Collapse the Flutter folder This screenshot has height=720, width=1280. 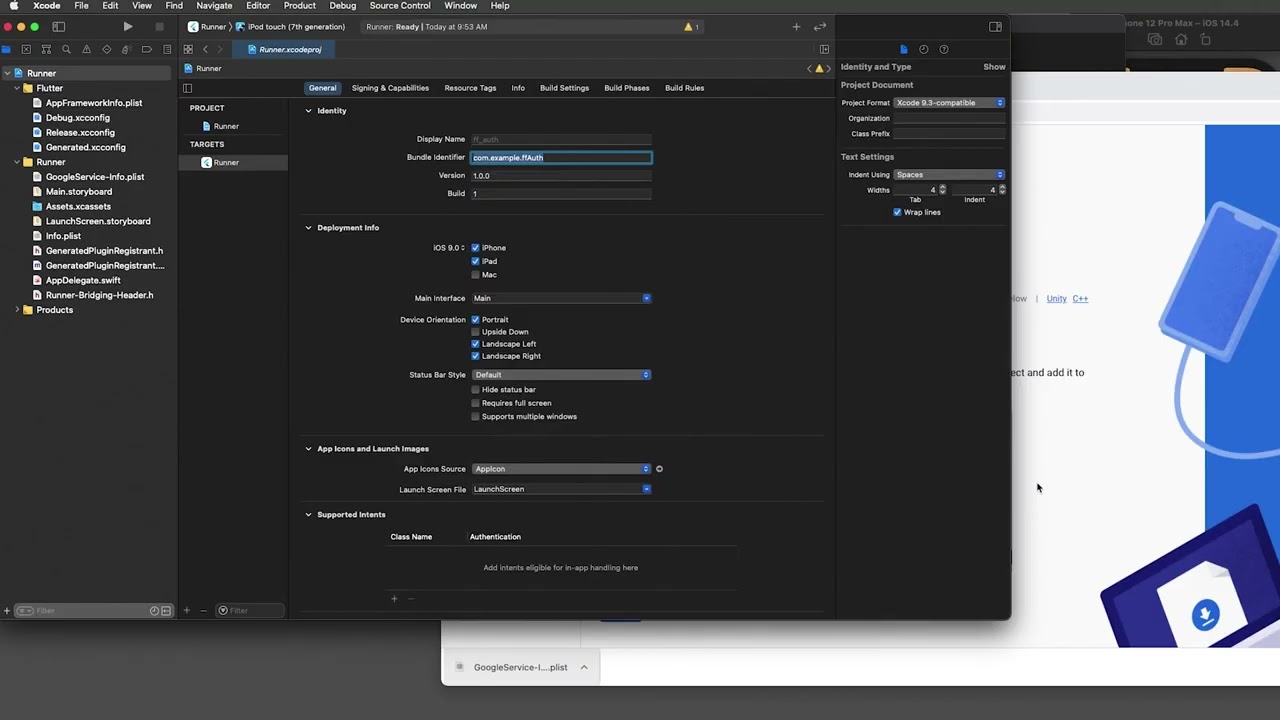point(17,88)
